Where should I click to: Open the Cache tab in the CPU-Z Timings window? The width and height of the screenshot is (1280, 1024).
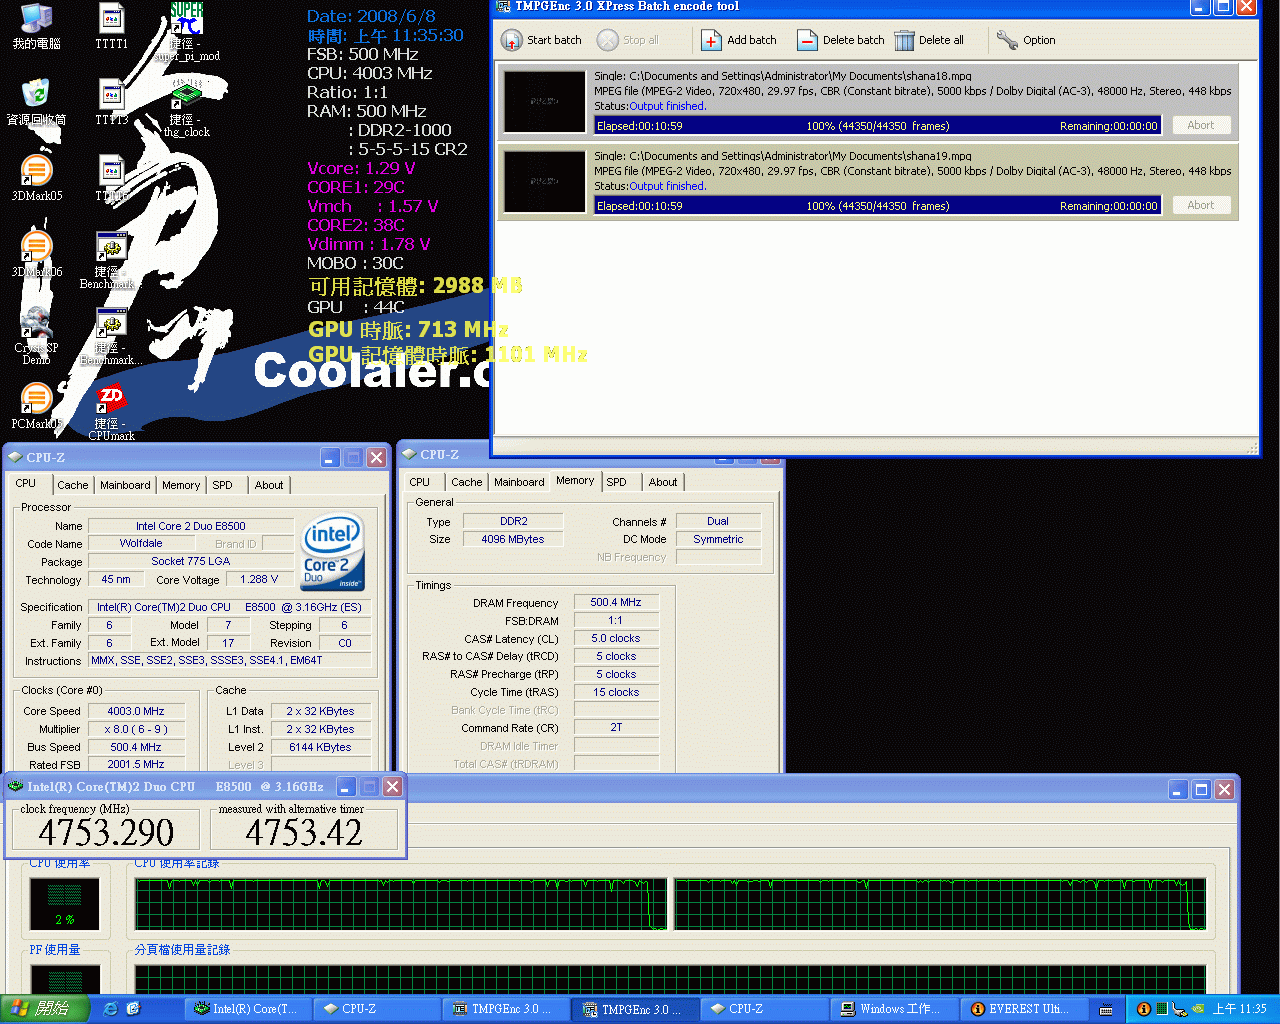coord(466,482)
